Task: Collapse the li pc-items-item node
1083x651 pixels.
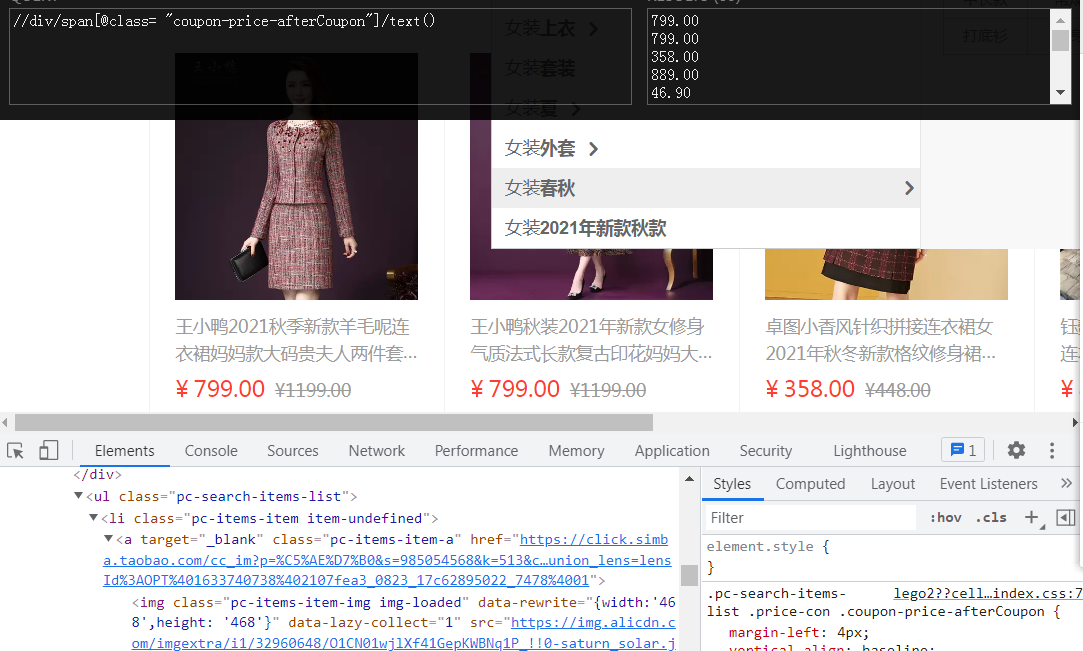Action: (x=92, y=517)
